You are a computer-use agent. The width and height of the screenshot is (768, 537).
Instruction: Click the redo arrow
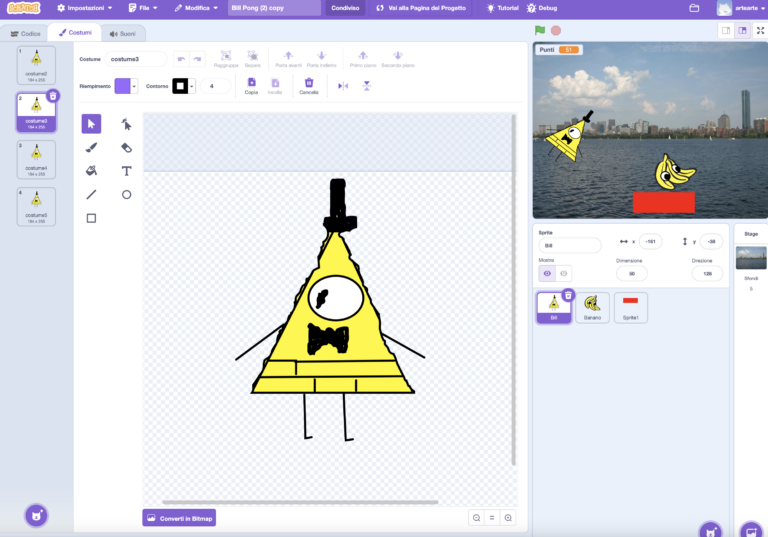197,59
